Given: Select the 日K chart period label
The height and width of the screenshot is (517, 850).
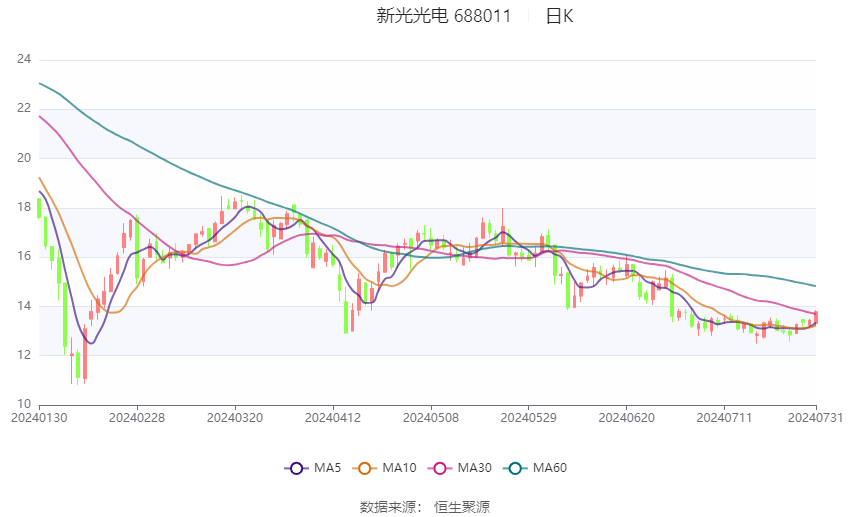Looking at the screenshot, I should 559,16.
